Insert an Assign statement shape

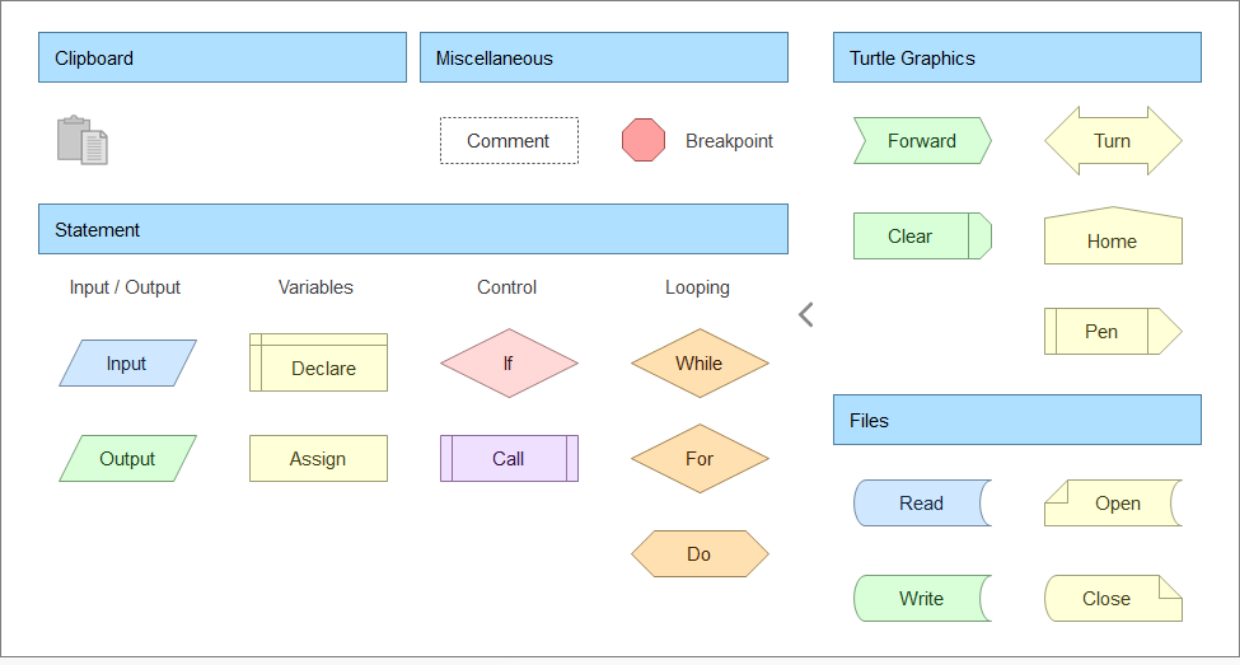[x=318, y=459]
